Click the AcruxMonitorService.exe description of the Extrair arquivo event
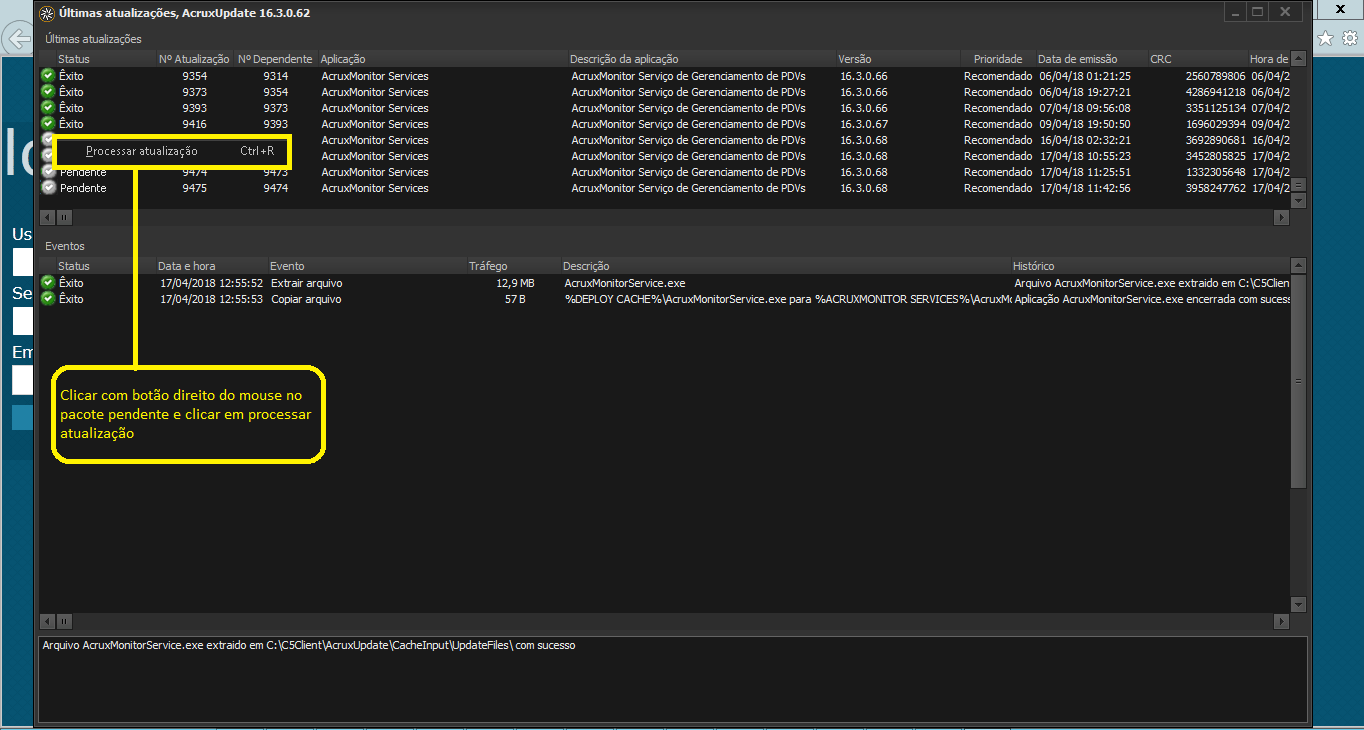Image resolution: width=1364 pixels, height=730 pixels. (x=625, y=283)
